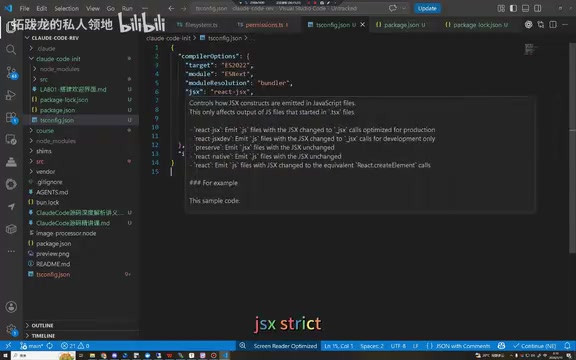Open Windows Start menu

[x=5, y=355]
